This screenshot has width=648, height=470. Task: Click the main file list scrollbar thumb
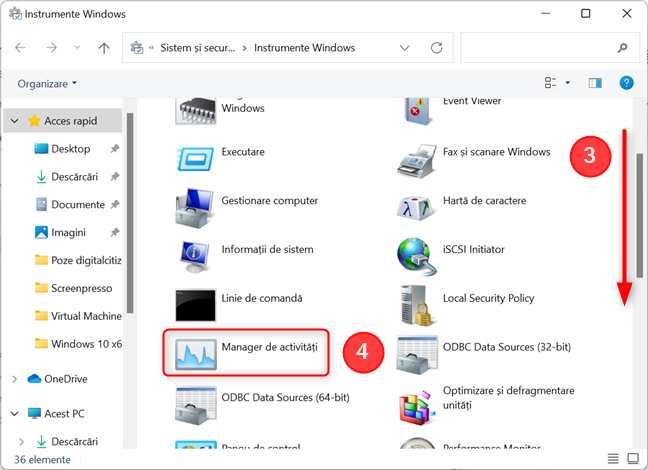(640, 215)
